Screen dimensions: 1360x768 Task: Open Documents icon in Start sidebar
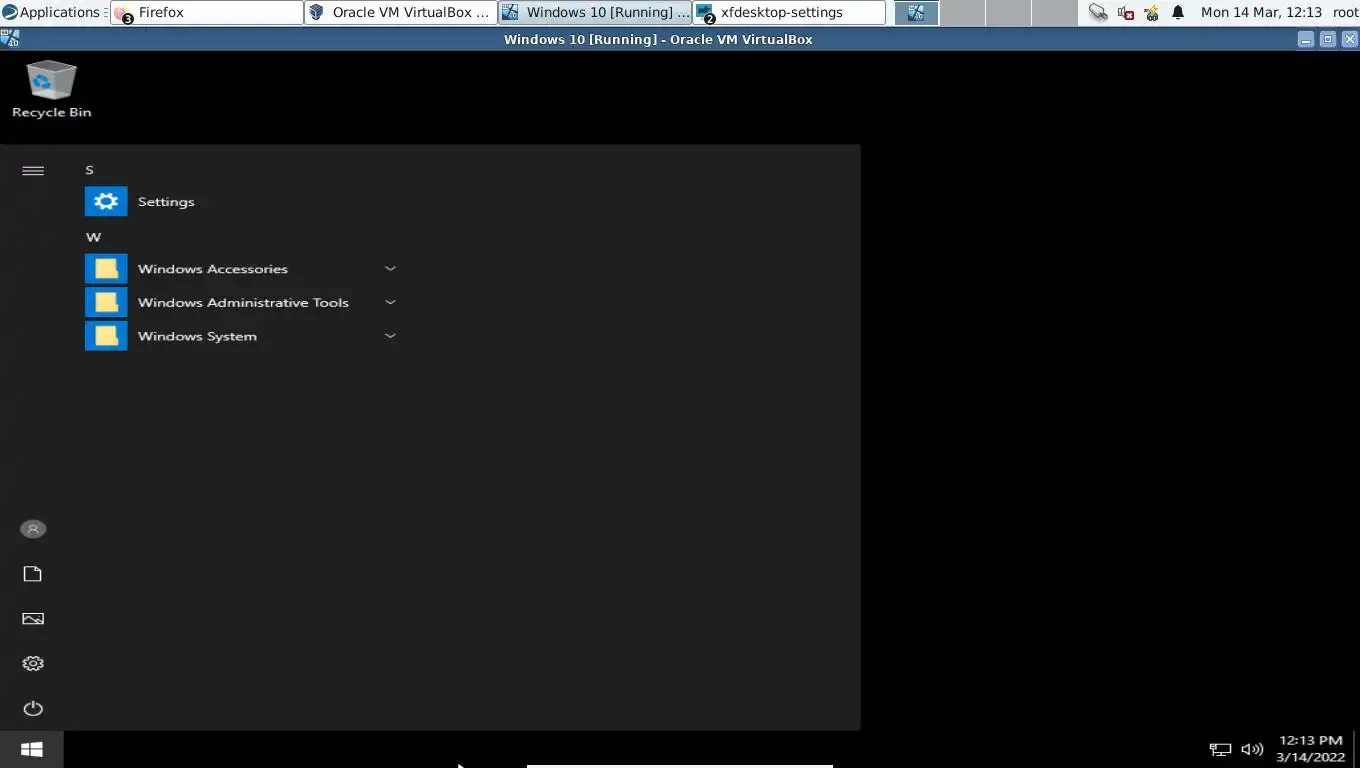click(x=33, y=574)
